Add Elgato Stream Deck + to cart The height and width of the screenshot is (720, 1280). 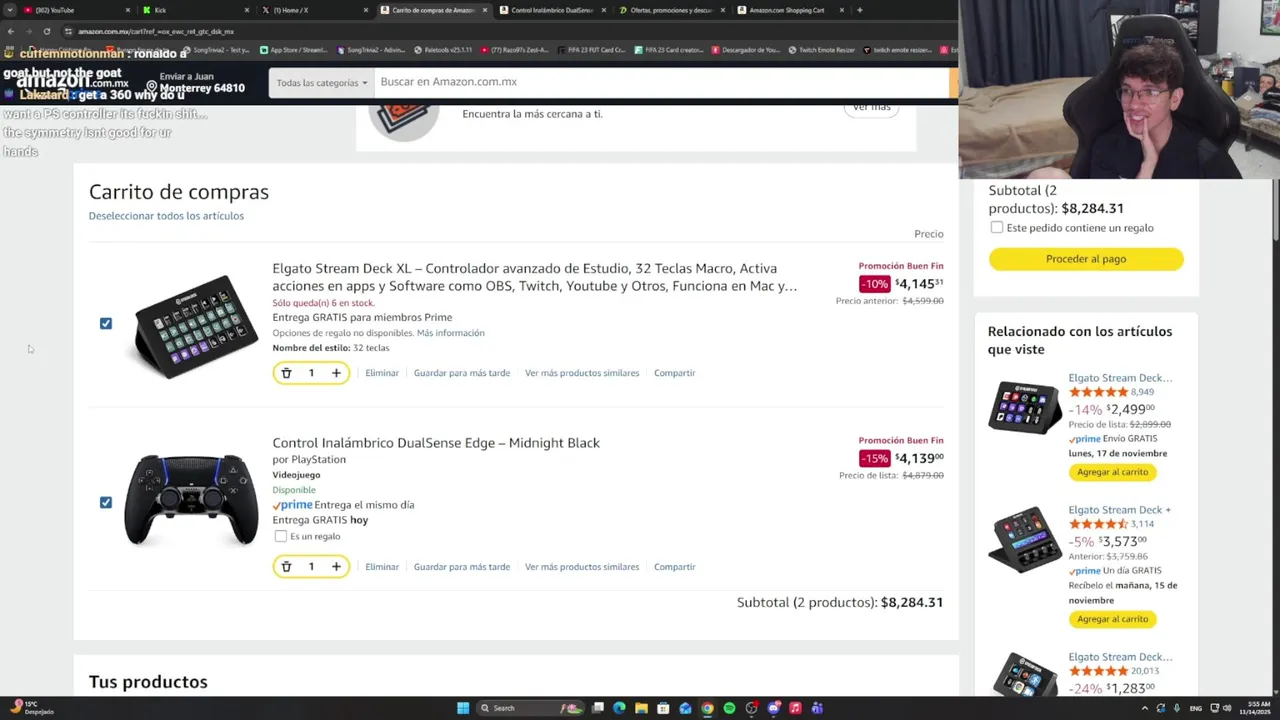1112,619
